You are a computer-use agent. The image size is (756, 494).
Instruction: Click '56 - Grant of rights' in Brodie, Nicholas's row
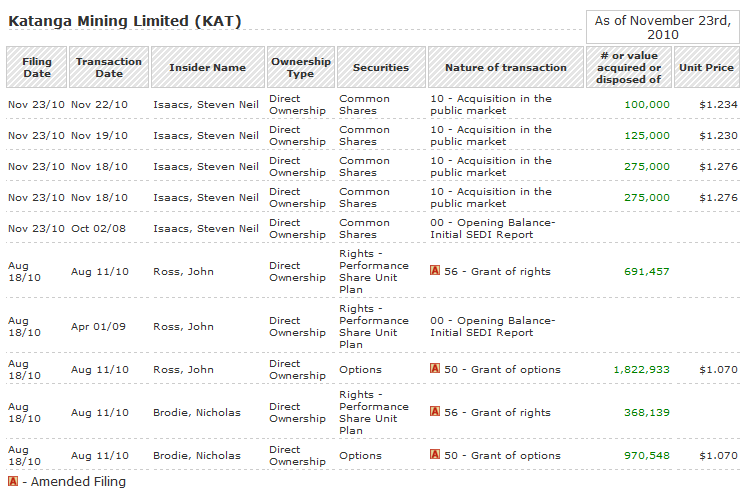pyautogui.click(x=498, y=413)
